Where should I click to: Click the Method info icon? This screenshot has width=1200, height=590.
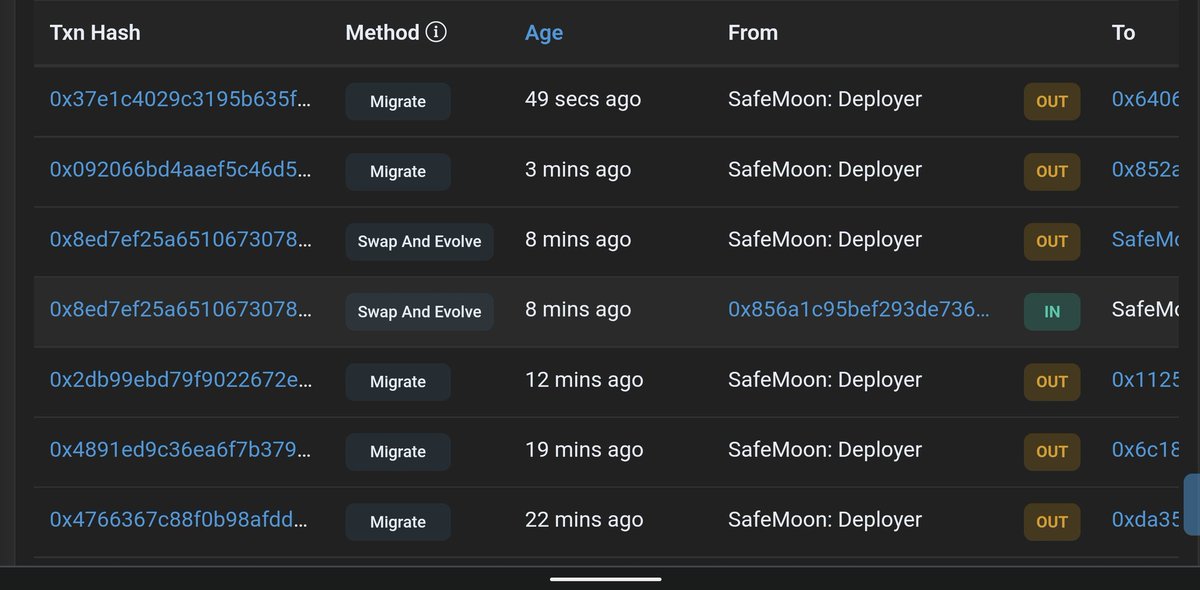click(x=436, y=32)
